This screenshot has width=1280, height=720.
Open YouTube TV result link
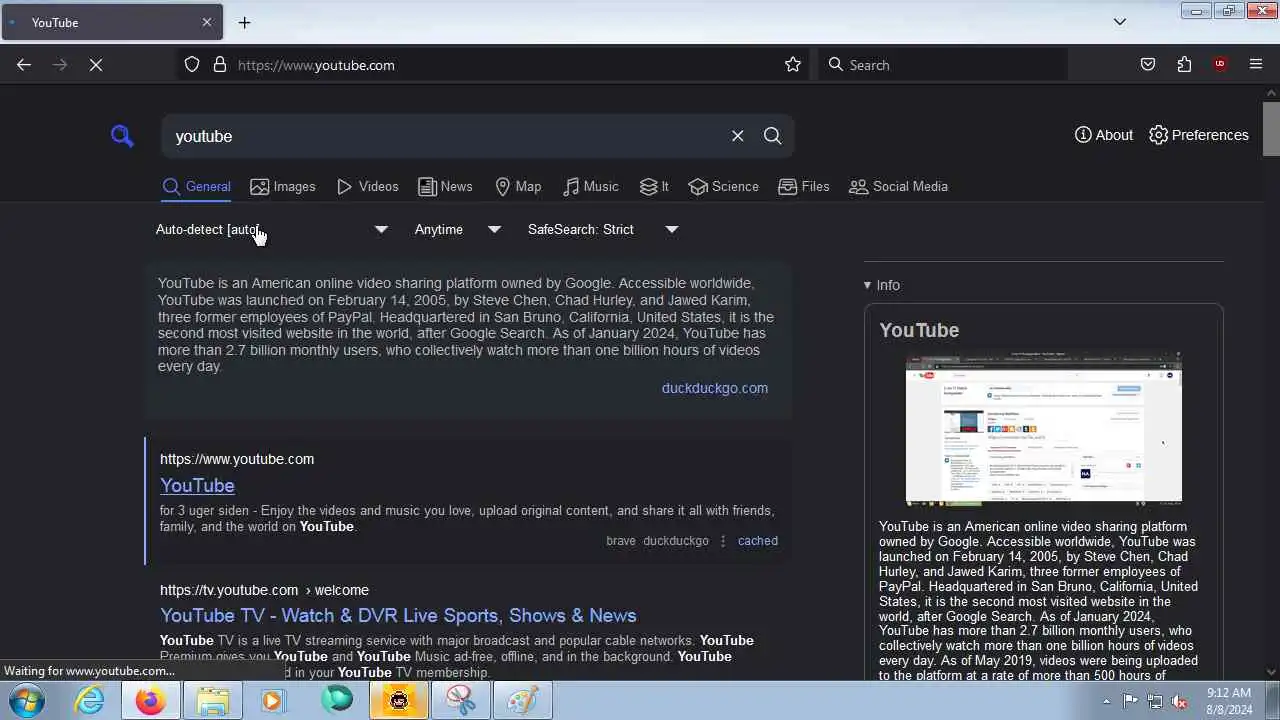[x=398, y=615]
